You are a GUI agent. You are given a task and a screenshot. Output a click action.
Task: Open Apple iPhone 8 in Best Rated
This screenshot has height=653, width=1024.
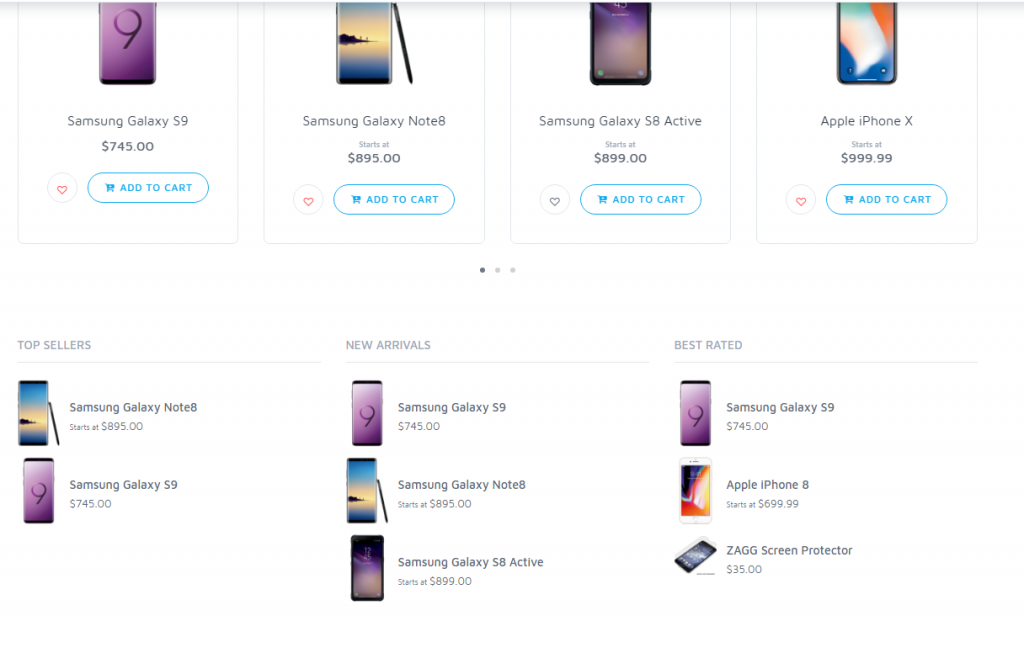767,485
